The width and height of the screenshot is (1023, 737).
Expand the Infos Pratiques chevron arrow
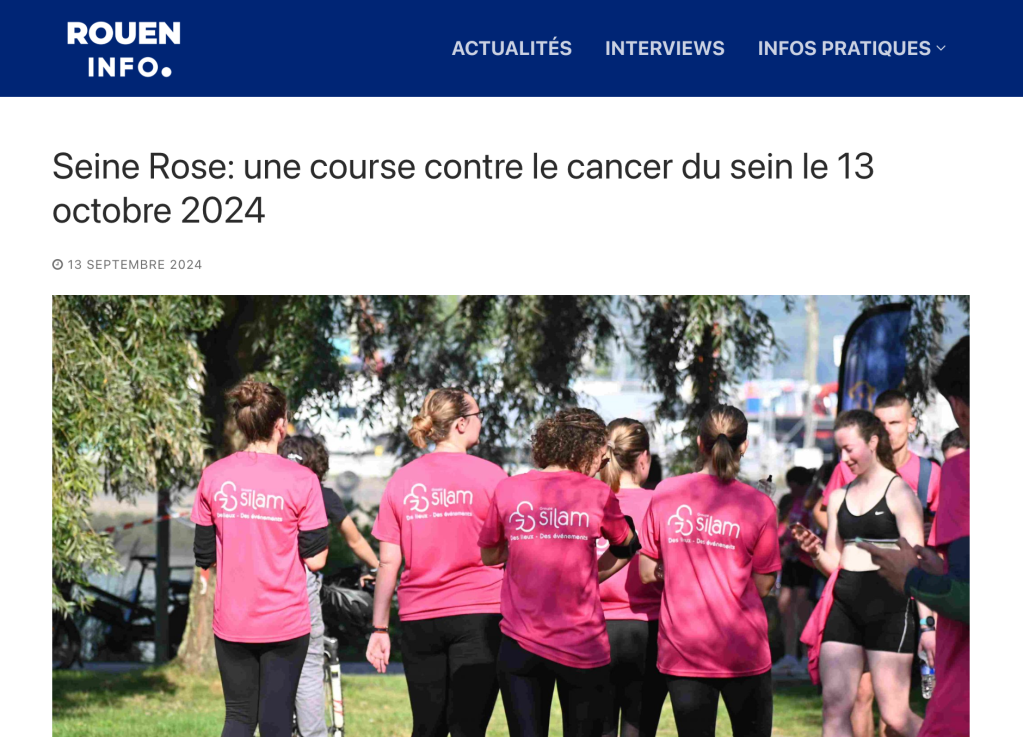point(941,48)
